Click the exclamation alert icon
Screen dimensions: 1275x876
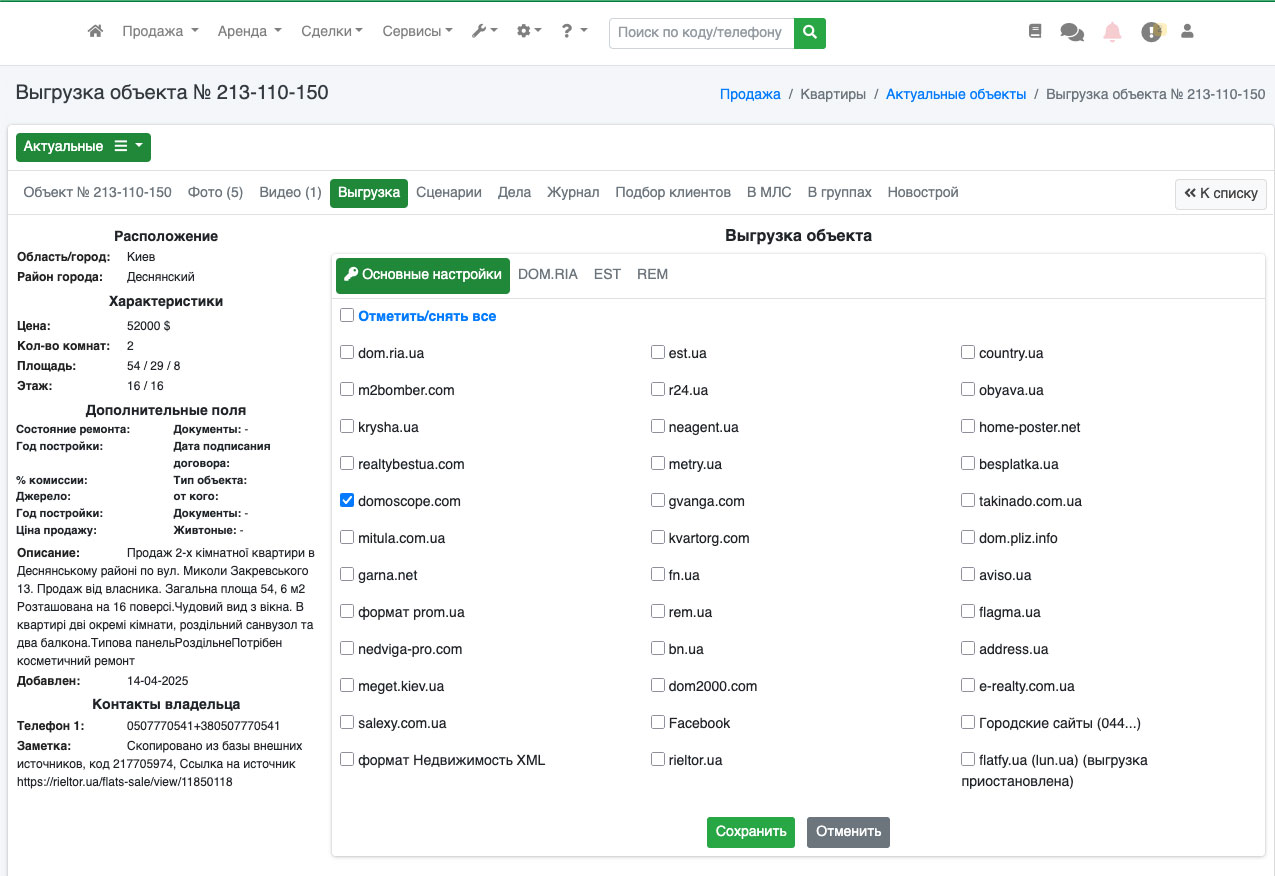point(1152,32)
